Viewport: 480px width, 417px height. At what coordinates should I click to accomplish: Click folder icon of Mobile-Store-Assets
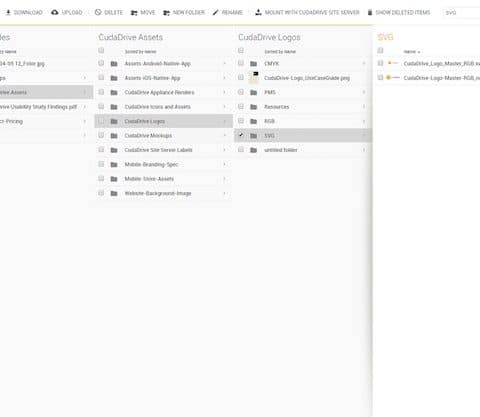[x=114, y=179]
